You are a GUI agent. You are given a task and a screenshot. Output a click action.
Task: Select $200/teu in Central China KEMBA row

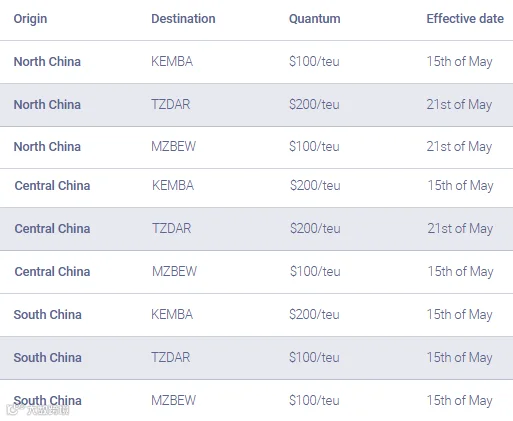click(x=315, y=185)
